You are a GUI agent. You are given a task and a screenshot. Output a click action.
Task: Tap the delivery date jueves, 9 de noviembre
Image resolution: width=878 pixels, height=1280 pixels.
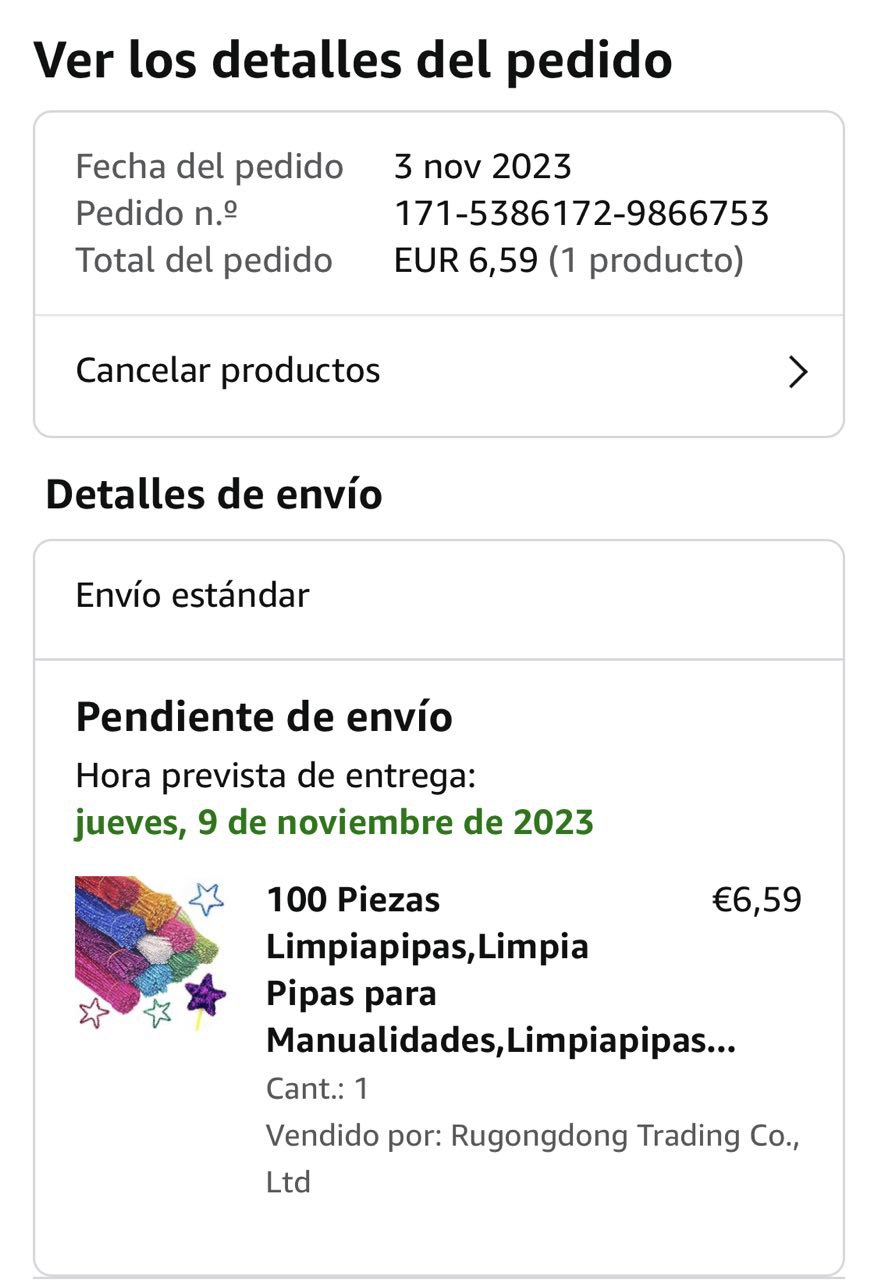tap(334, 823)
